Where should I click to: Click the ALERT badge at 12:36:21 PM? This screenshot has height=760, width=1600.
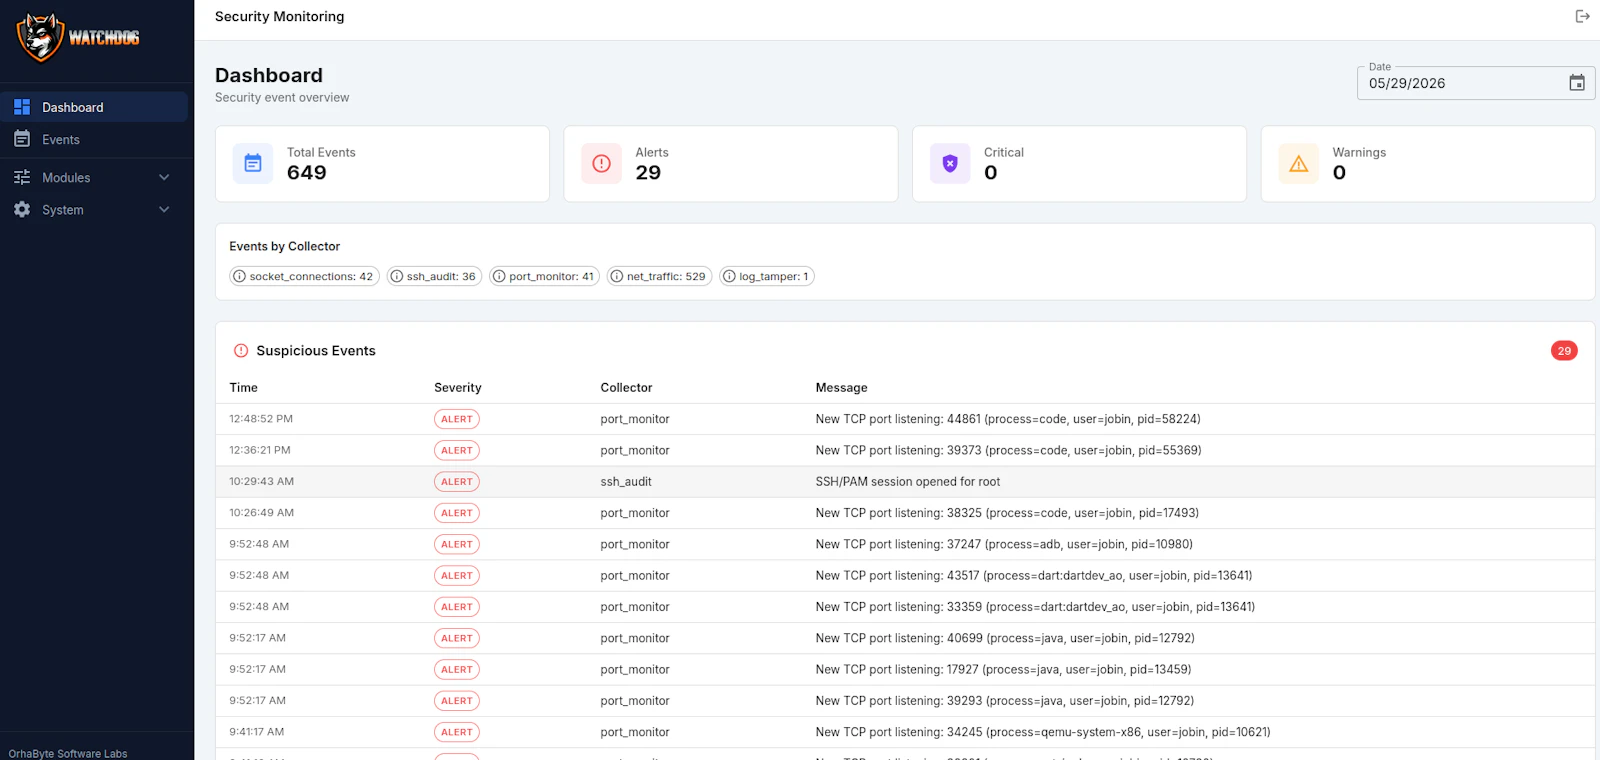(457, 450)
